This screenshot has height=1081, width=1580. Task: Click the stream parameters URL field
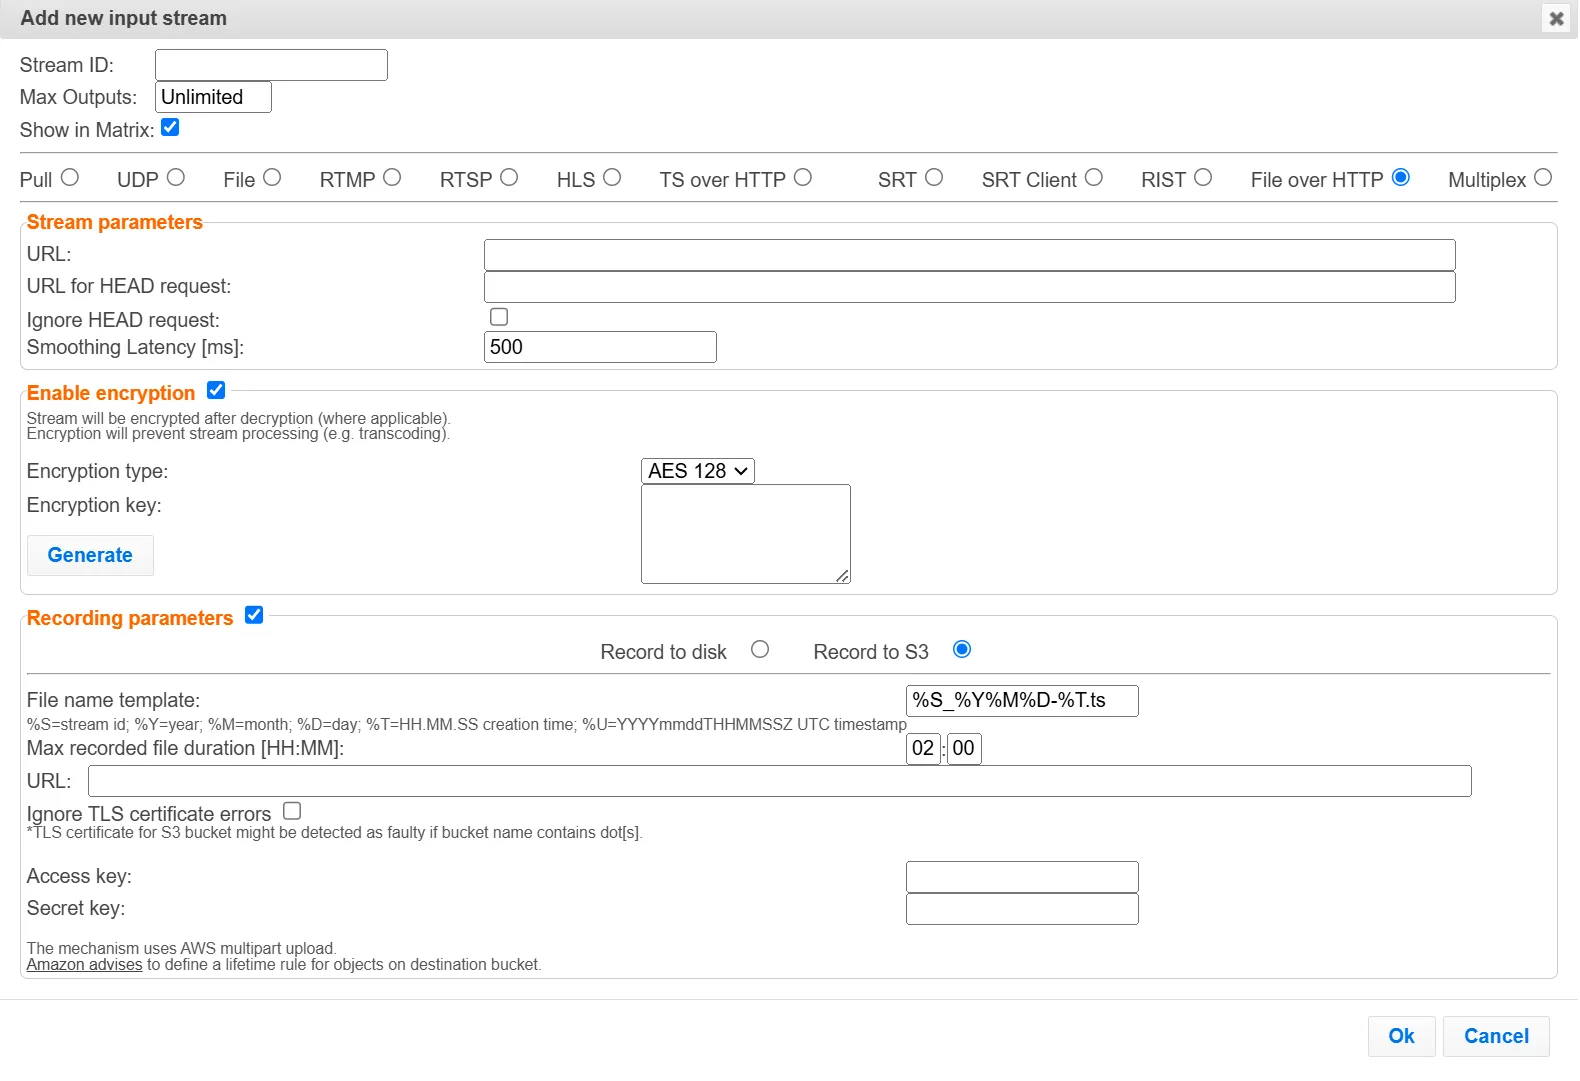click(969, 255)
